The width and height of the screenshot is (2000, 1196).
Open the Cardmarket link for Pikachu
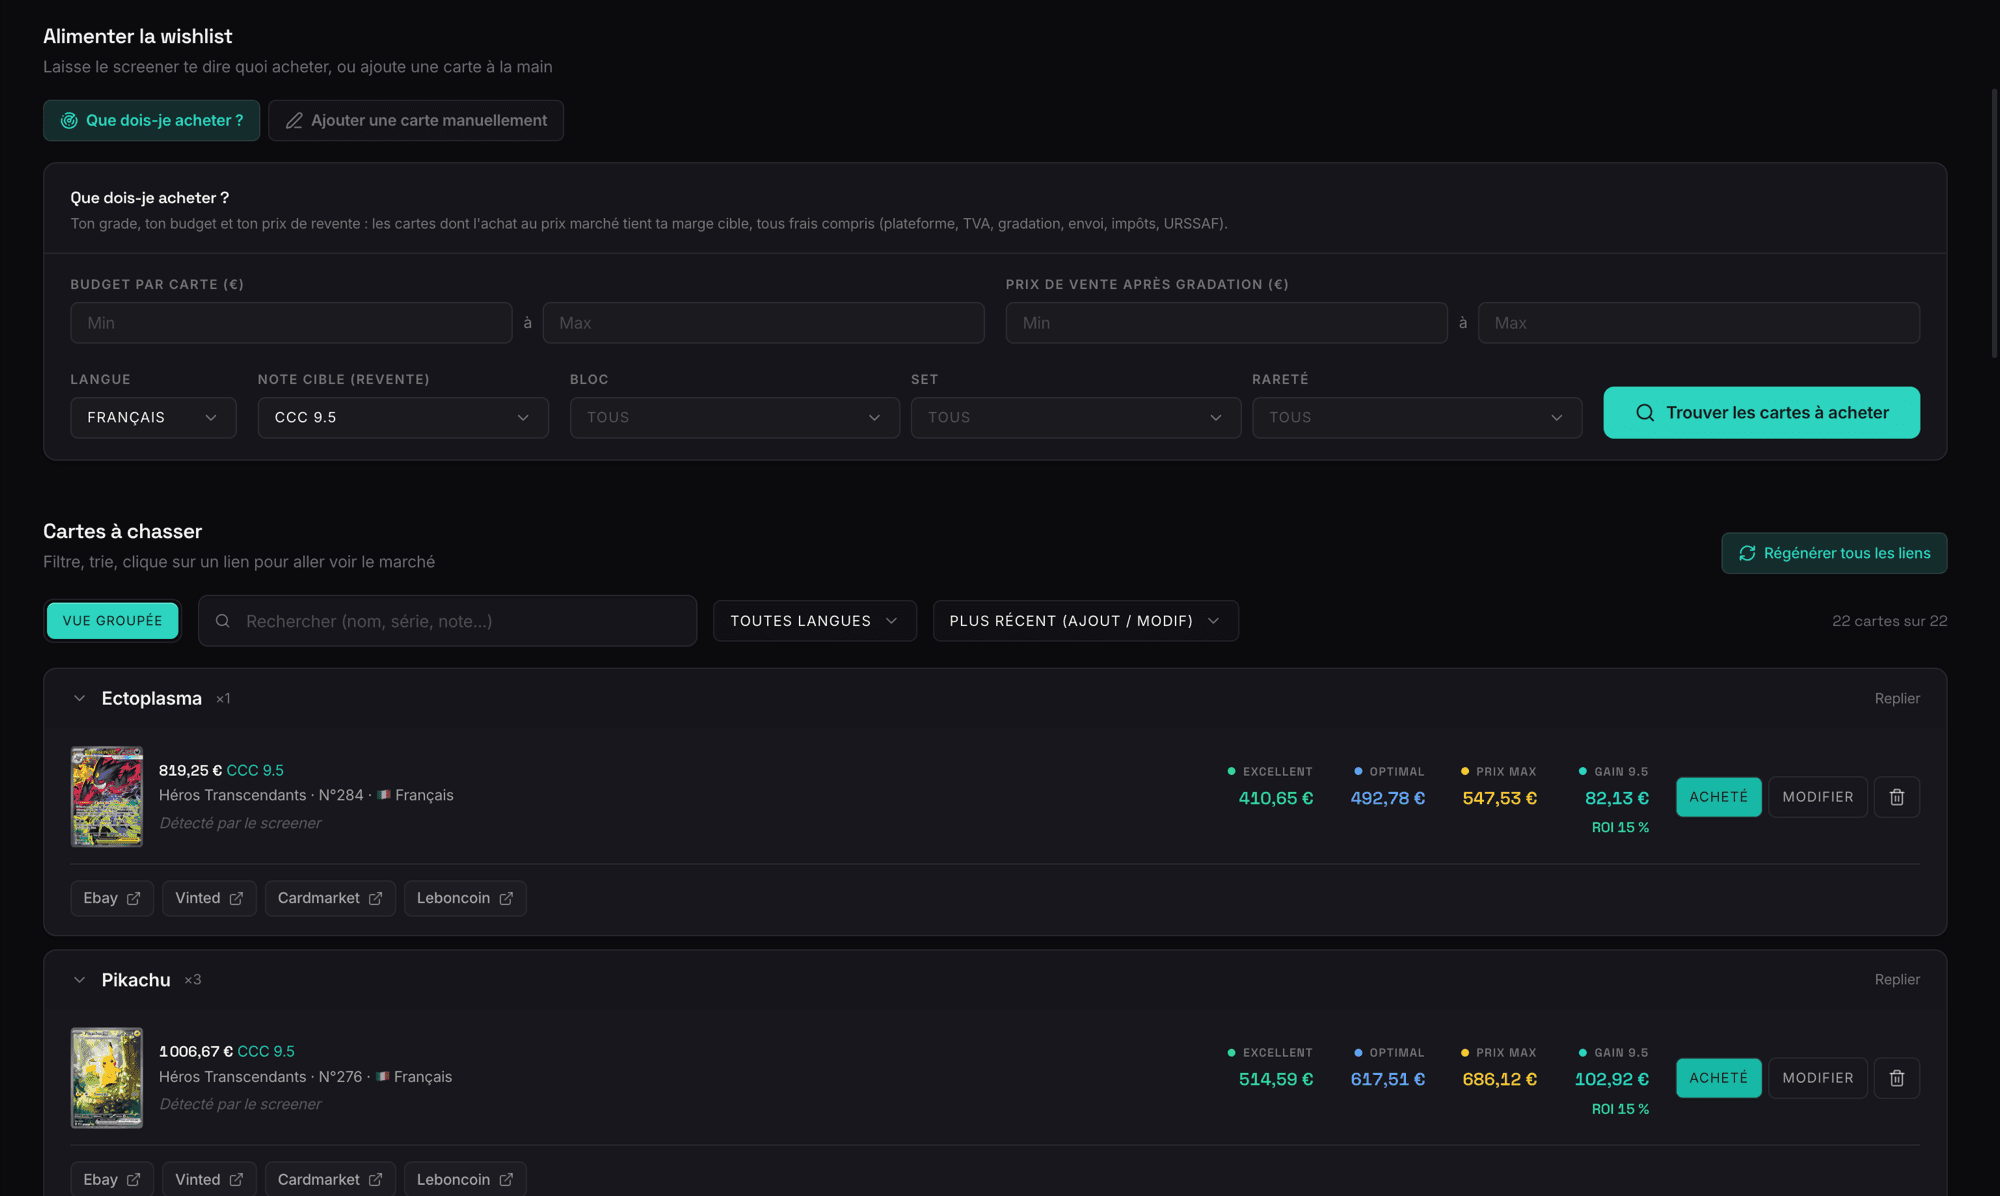click(x=330, y=1179)
